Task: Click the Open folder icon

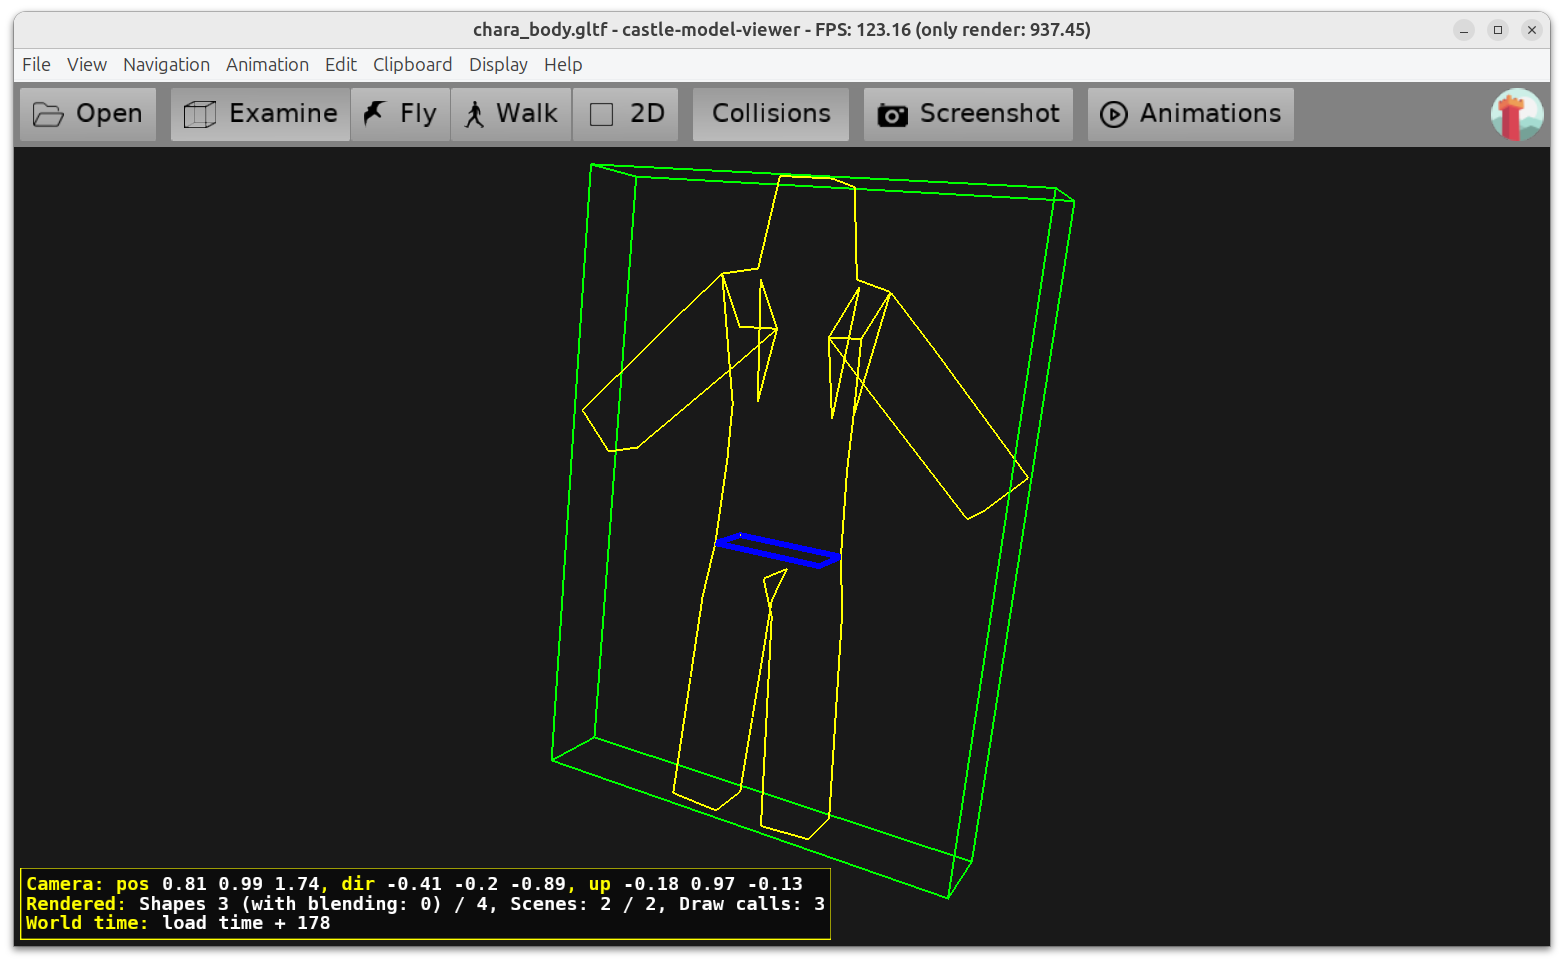Action: [48, 114]
